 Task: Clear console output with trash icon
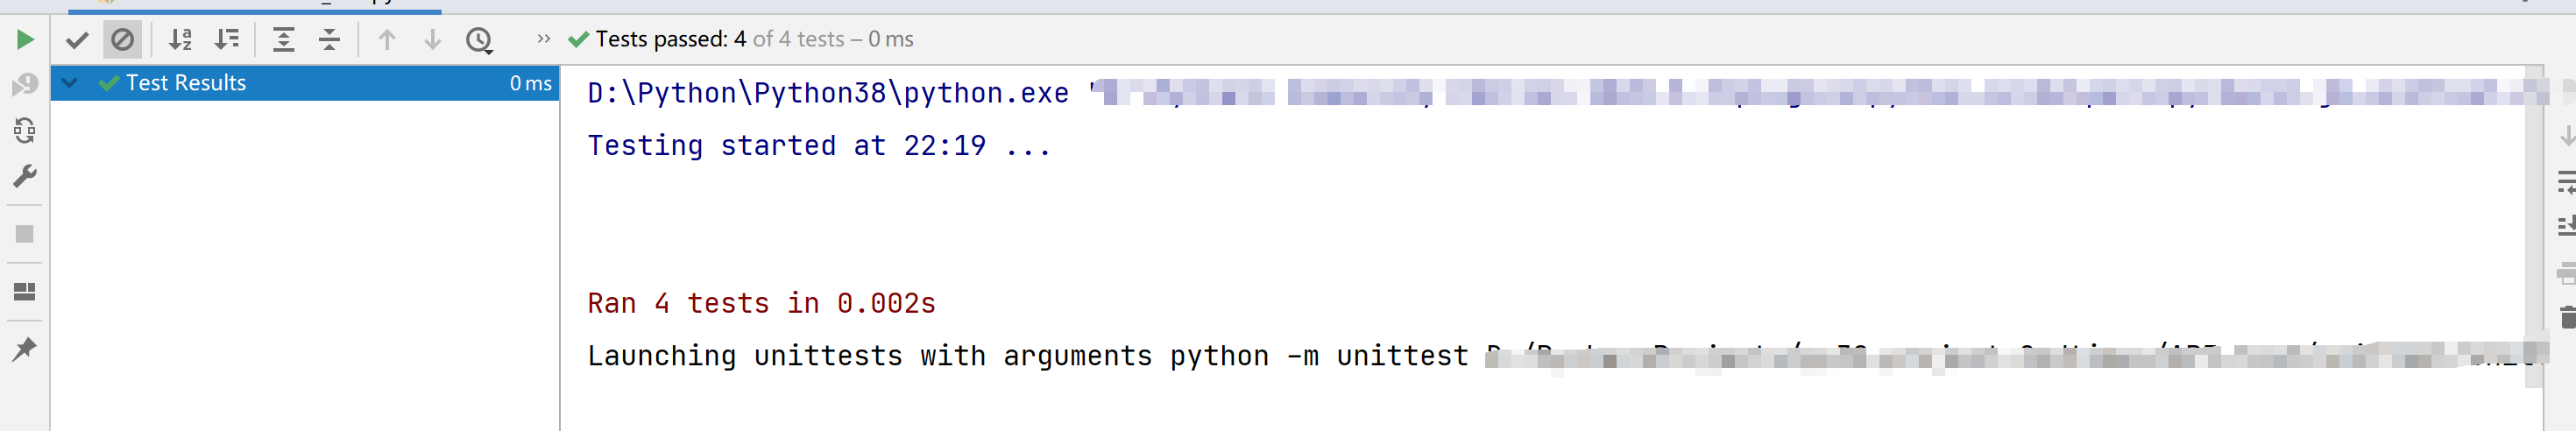click(2567, 318)
